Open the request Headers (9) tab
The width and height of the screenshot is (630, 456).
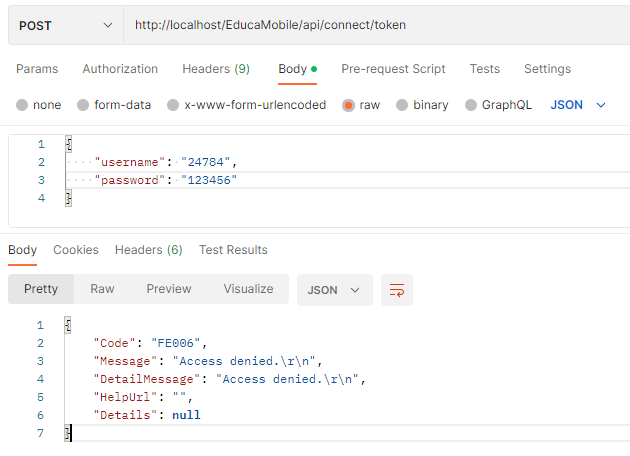point(216,69)
